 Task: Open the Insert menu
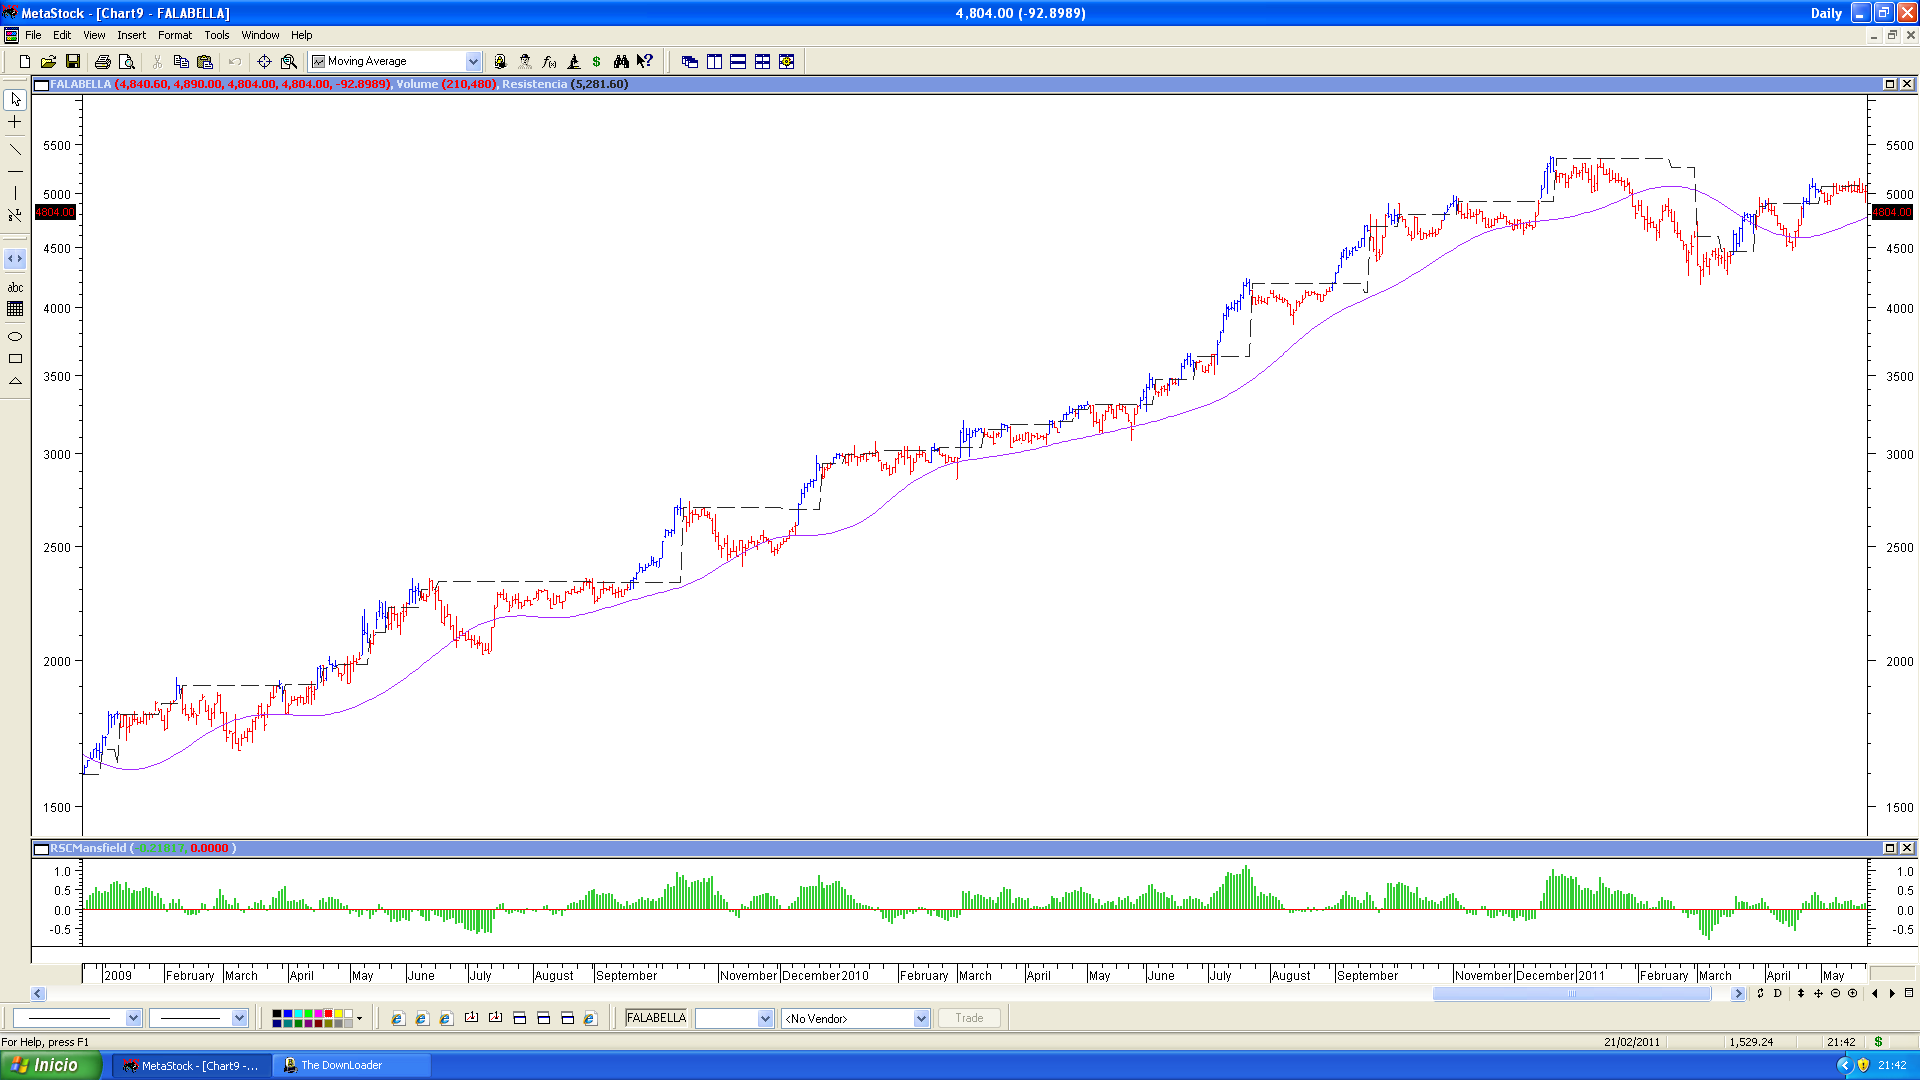(131, 35)
